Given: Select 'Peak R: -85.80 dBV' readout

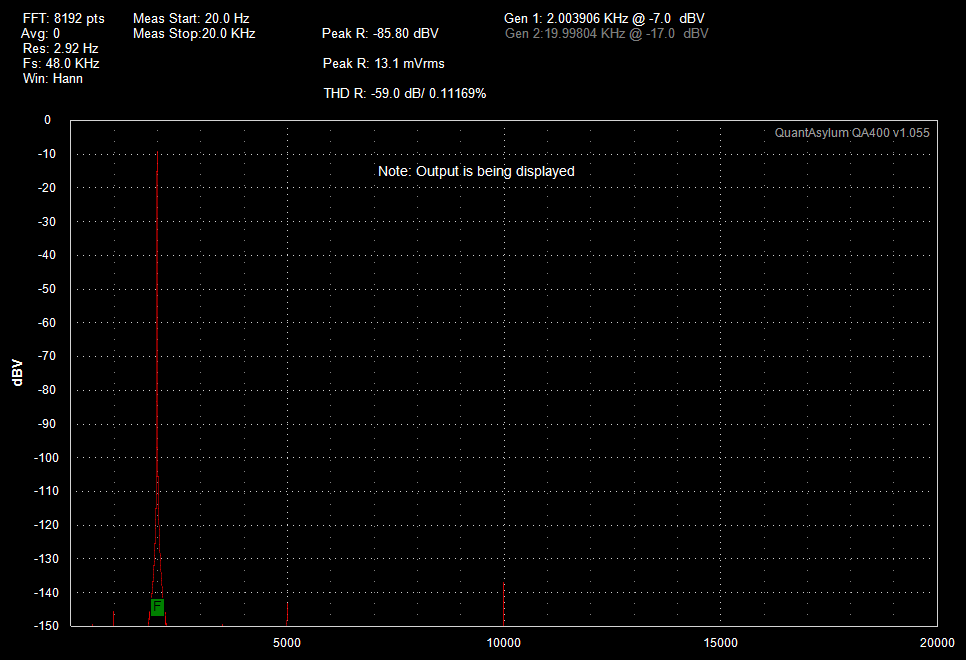Looking at the screenshot, I should coord(380,33).
